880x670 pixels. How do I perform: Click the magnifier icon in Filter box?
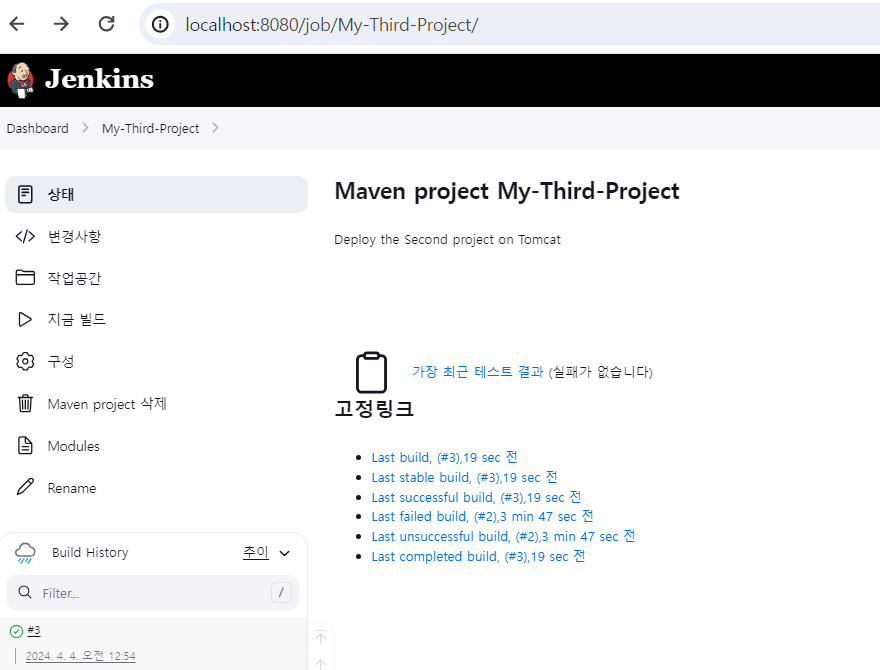[25, 593]
